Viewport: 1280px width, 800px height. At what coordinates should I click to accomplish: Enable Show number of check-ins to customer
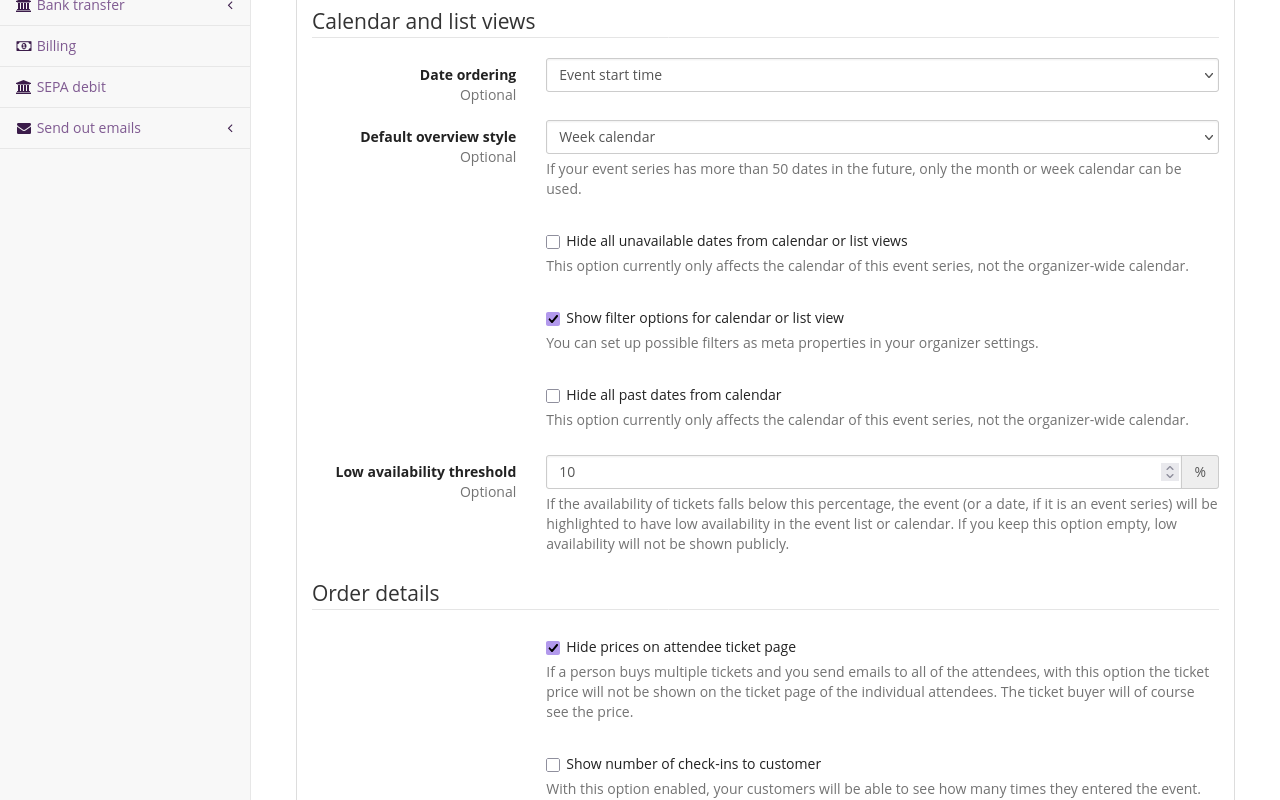(x=553, y=764)
